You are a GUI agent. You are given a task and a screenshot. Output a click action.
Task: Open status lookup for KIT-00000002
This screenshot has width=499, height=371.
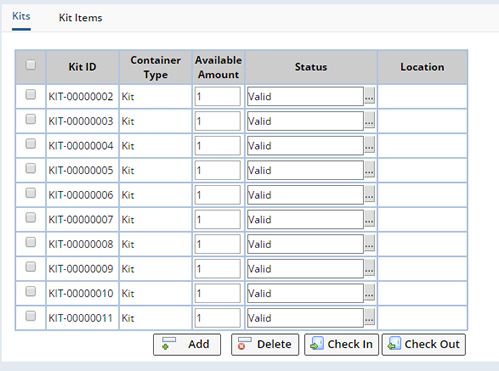pos(369,96)
